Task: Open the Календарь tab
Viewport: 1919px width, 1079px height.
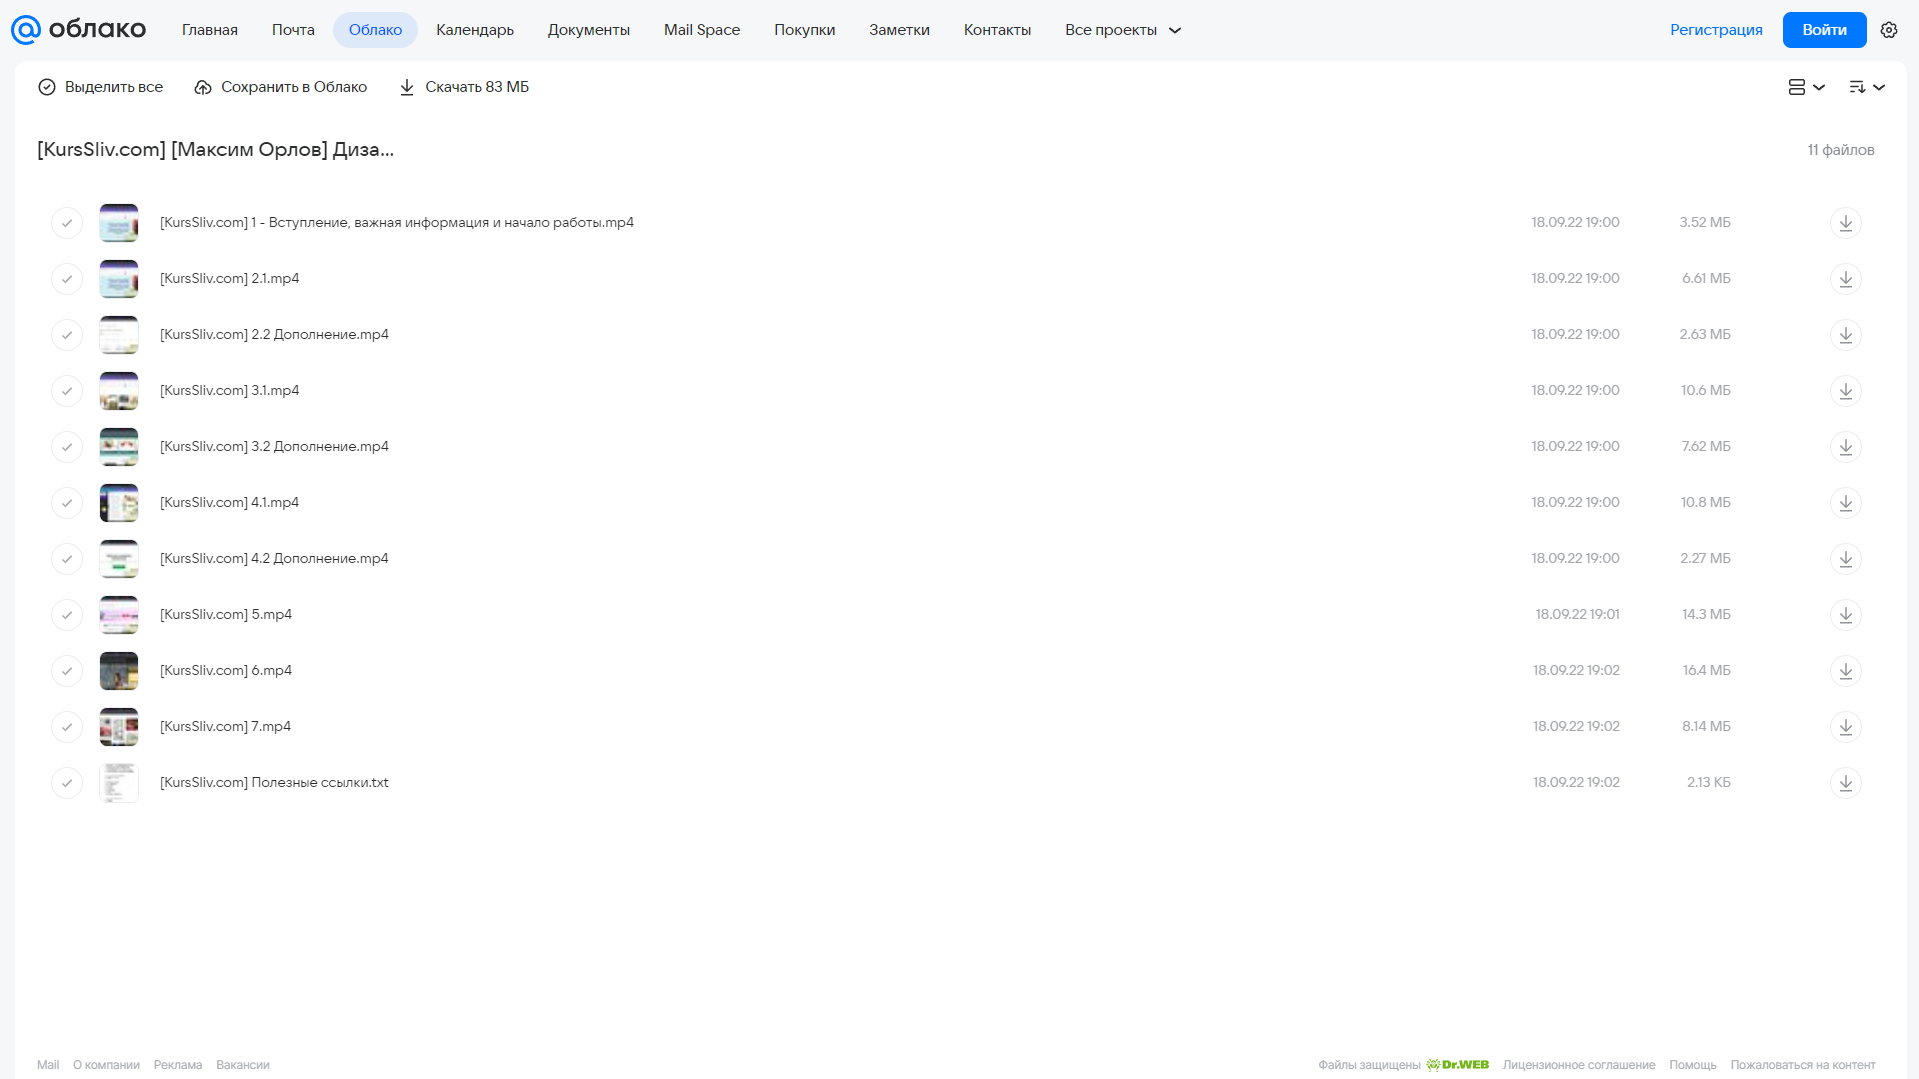Action: click(475, 30)
